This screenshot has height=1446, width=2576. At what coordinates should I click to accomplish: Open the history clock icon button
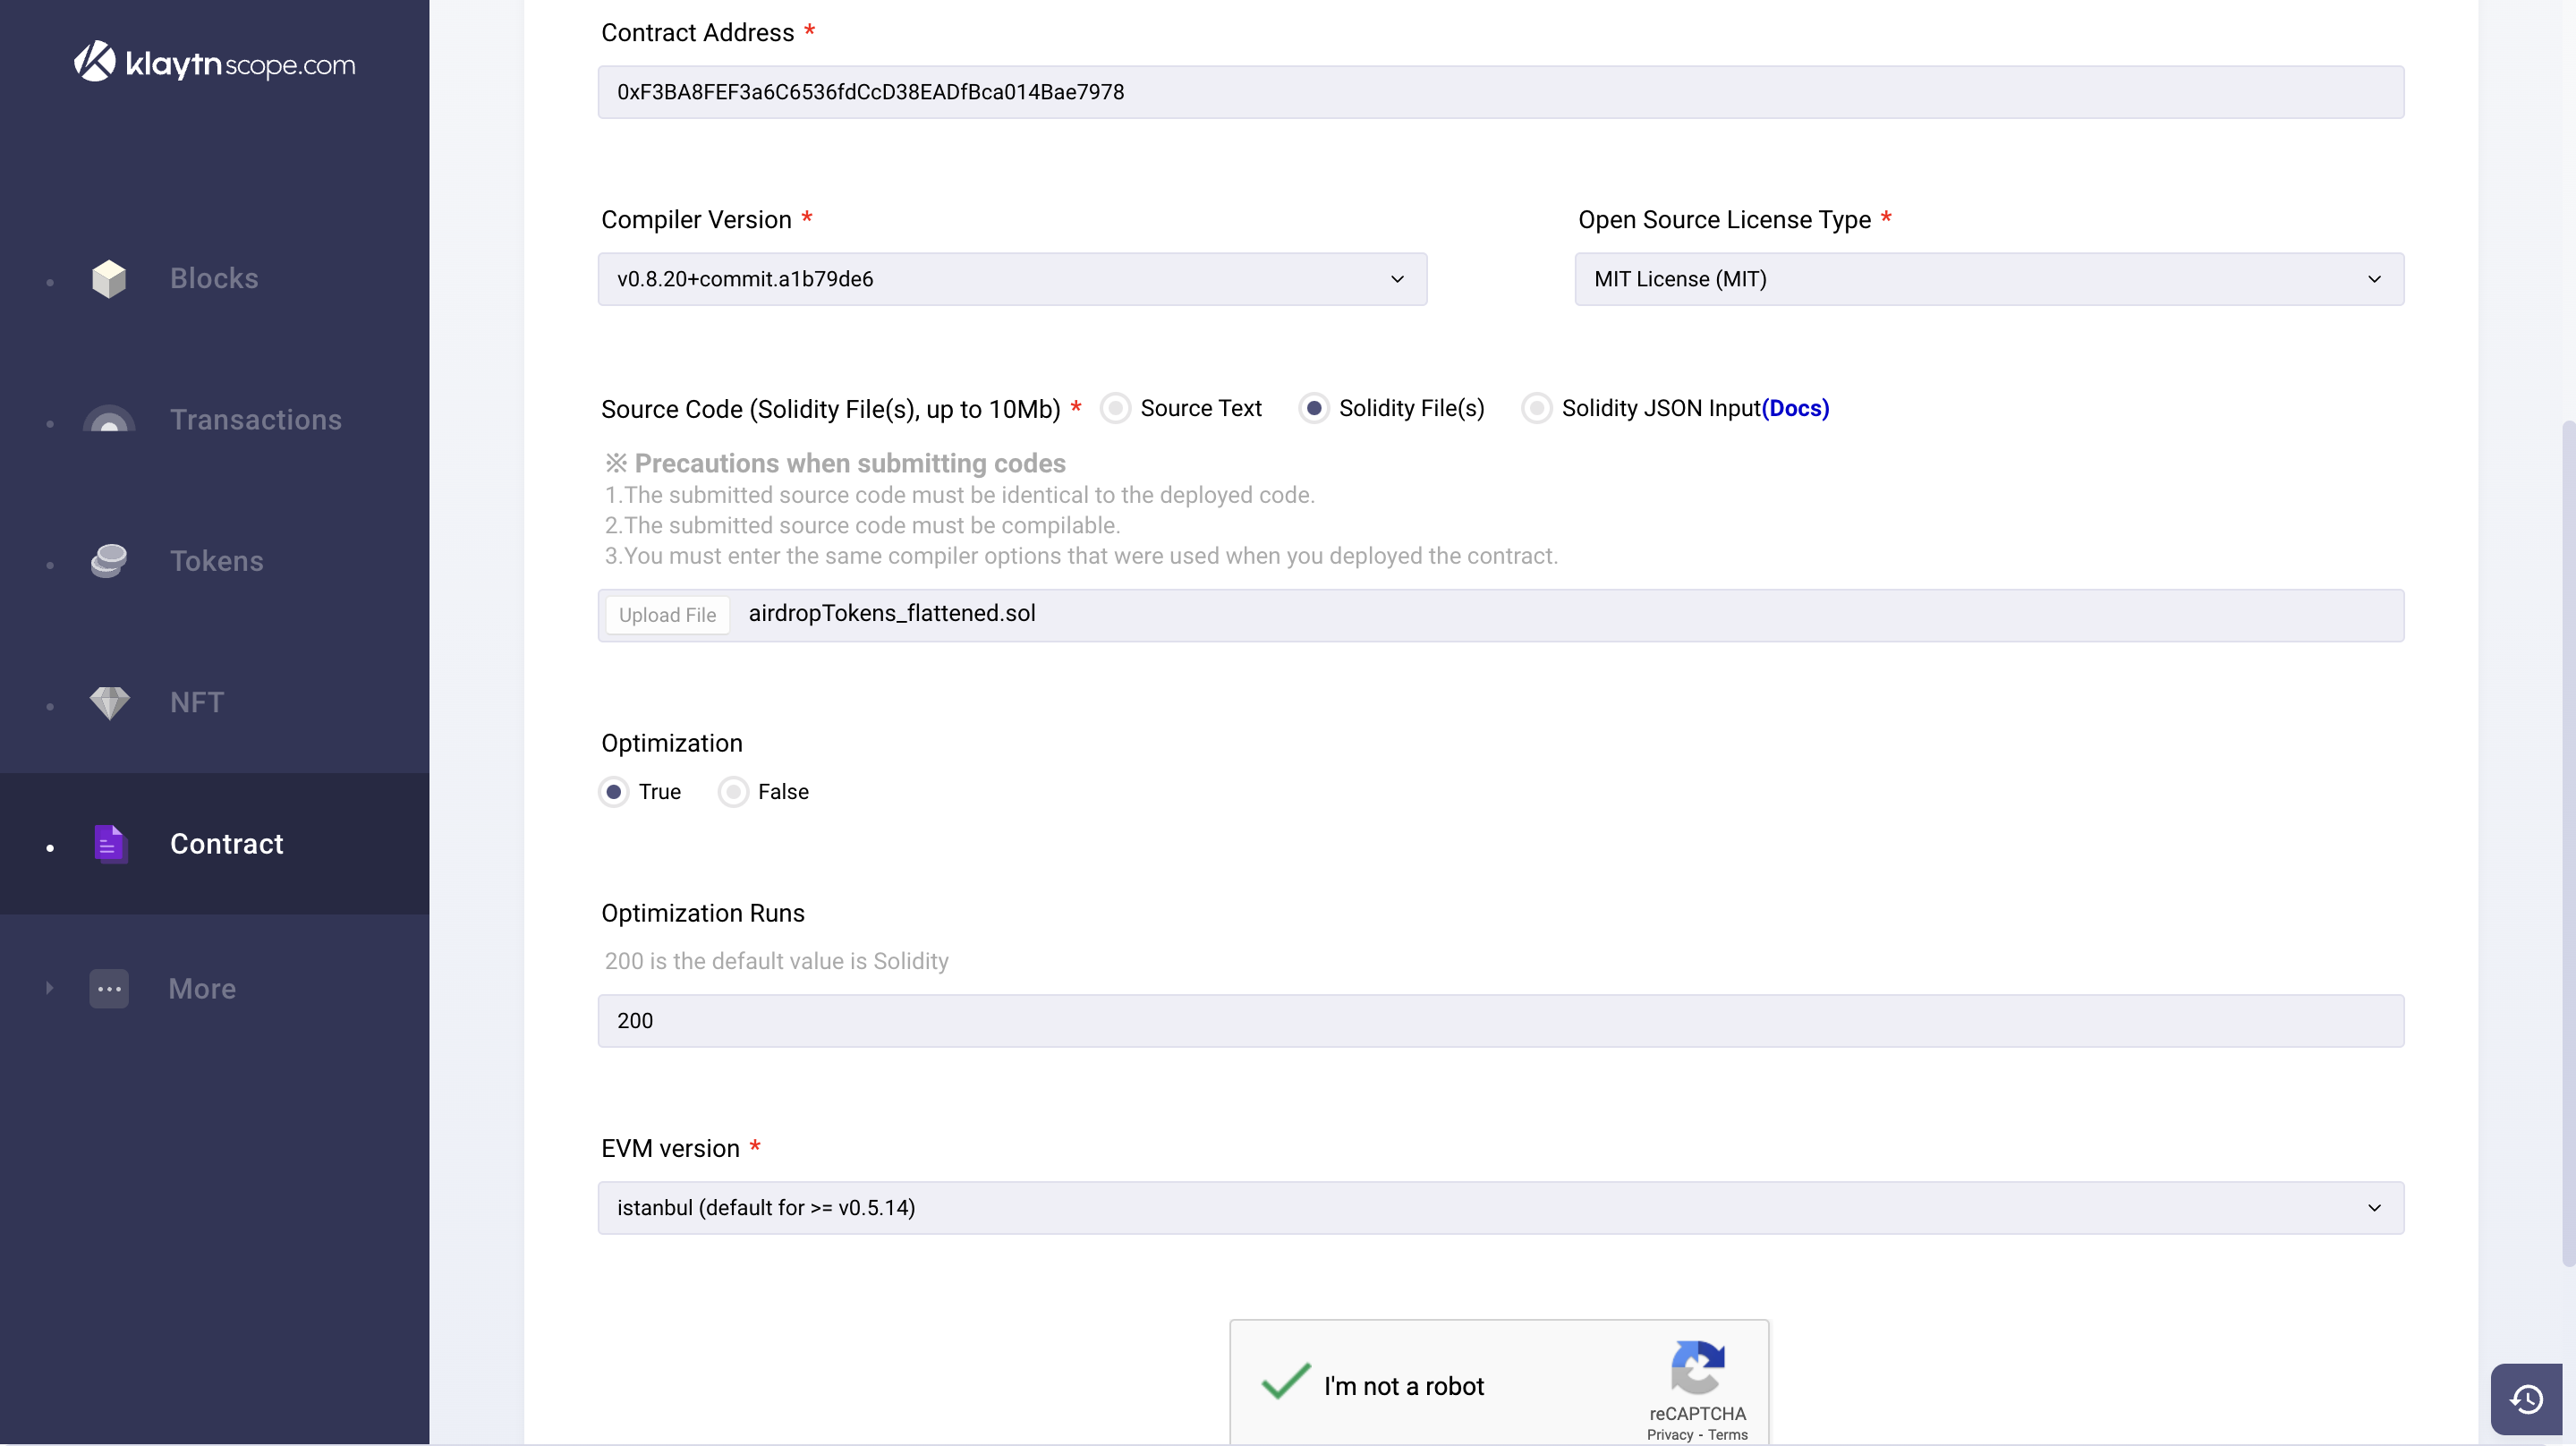coord(2526,1399)
